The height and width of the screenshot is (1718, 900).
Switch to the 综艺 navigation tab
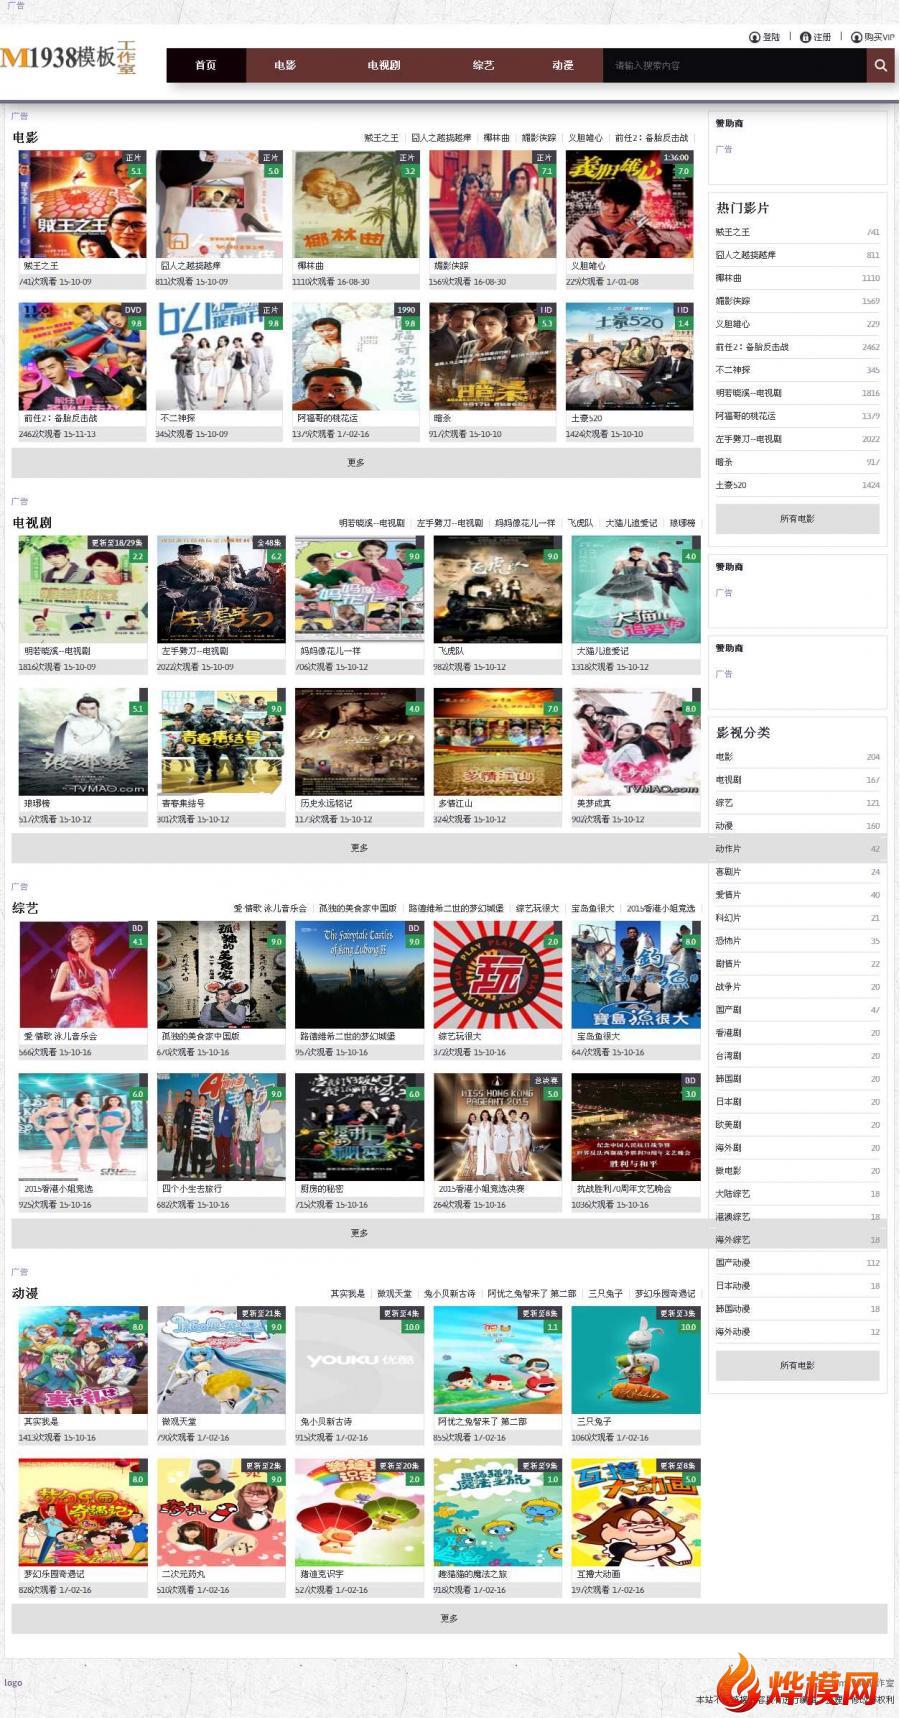click(483, 66)
